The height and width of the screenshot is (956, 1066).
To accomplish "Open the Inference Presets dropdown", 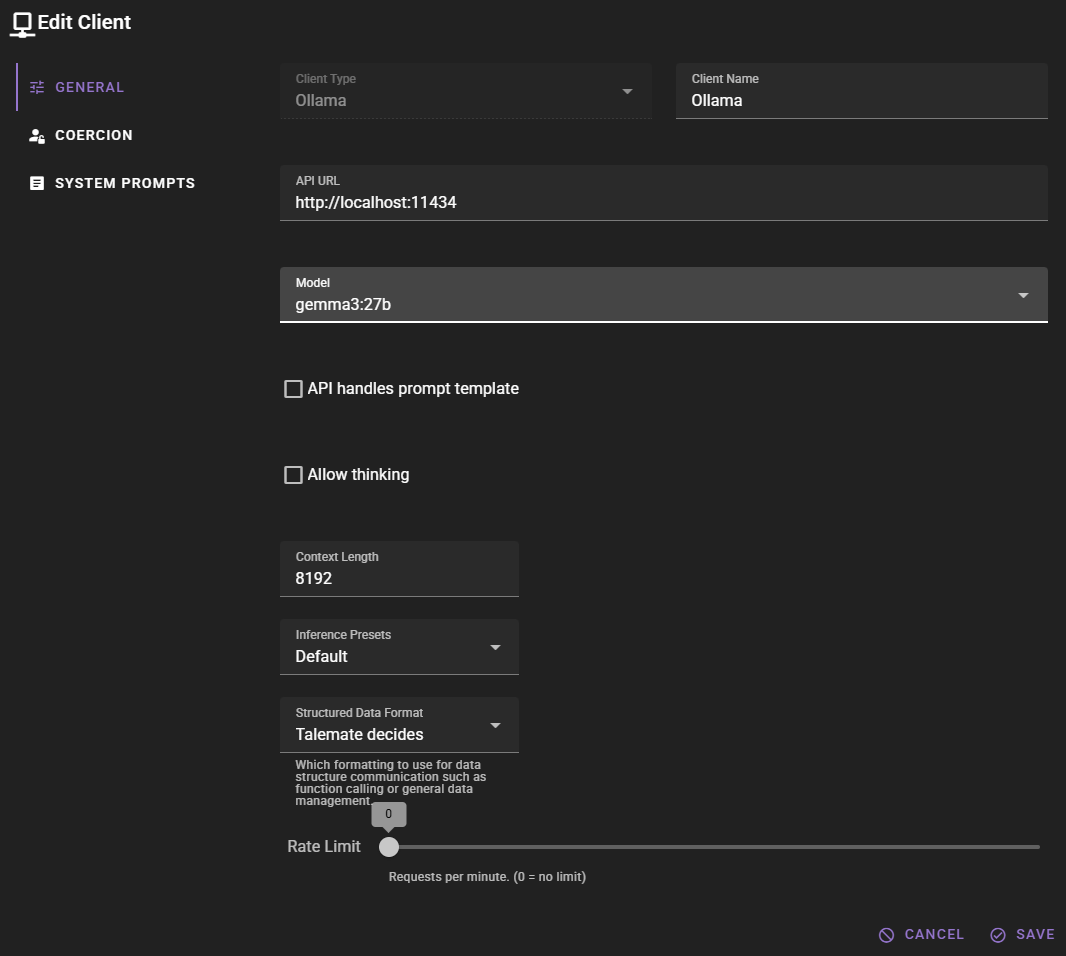I will pyautogui.click(x=495, y=647).
